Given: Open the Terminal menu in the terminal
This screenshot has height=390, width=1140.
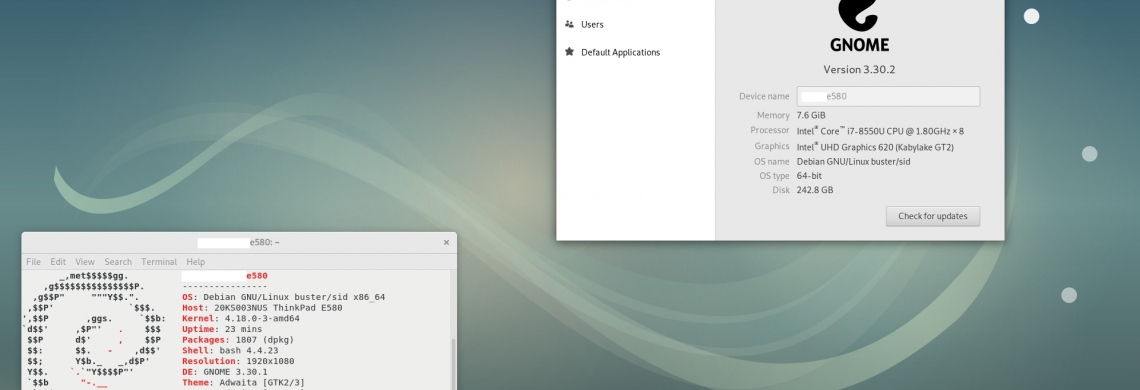Looking at the screenshot, I should pyautogui.click(x=159, y=262).
